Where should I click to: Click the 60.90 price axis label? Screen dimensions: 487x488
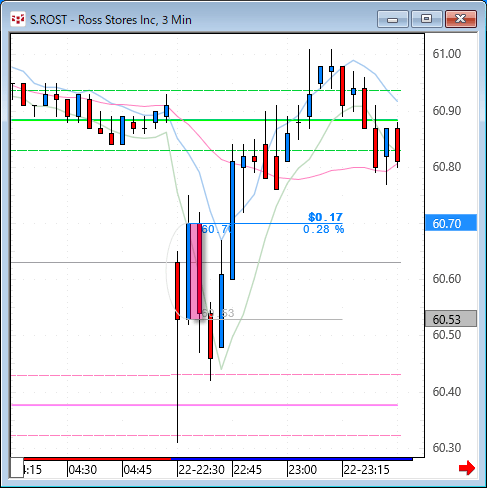[447, 110]
